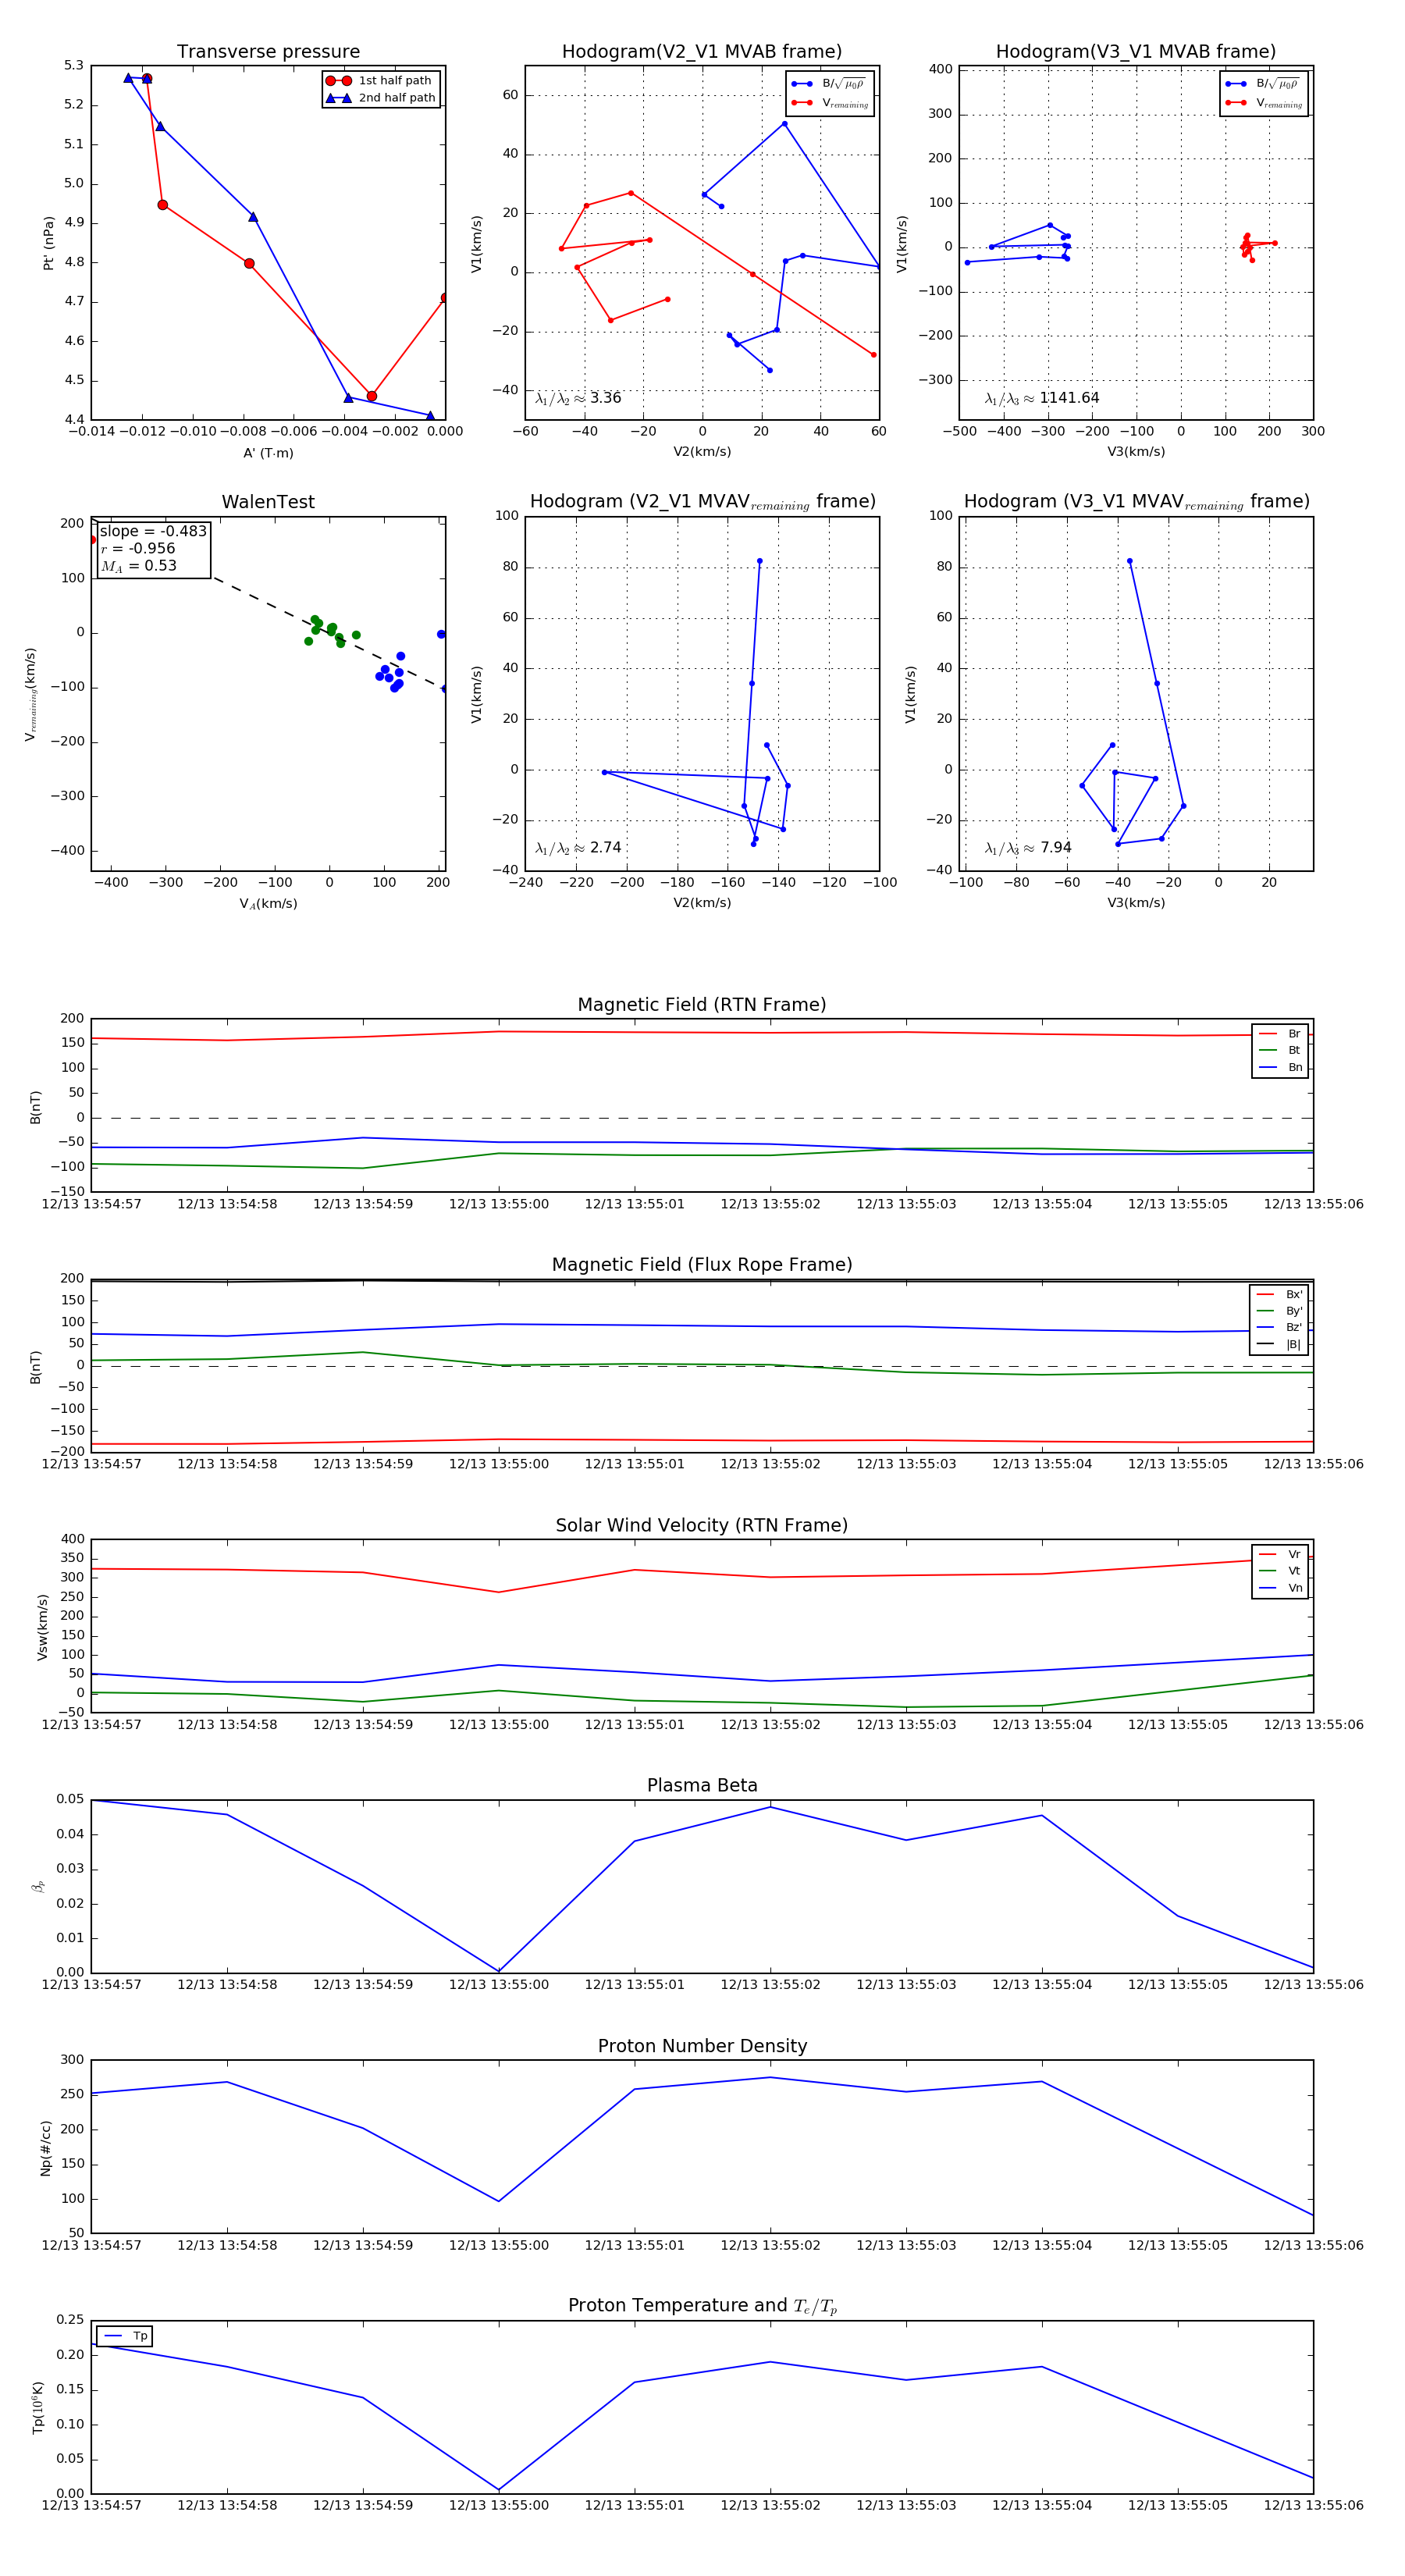Select the "|B|" legend entry
1405x2576 pixels.
point(1280,1345)
